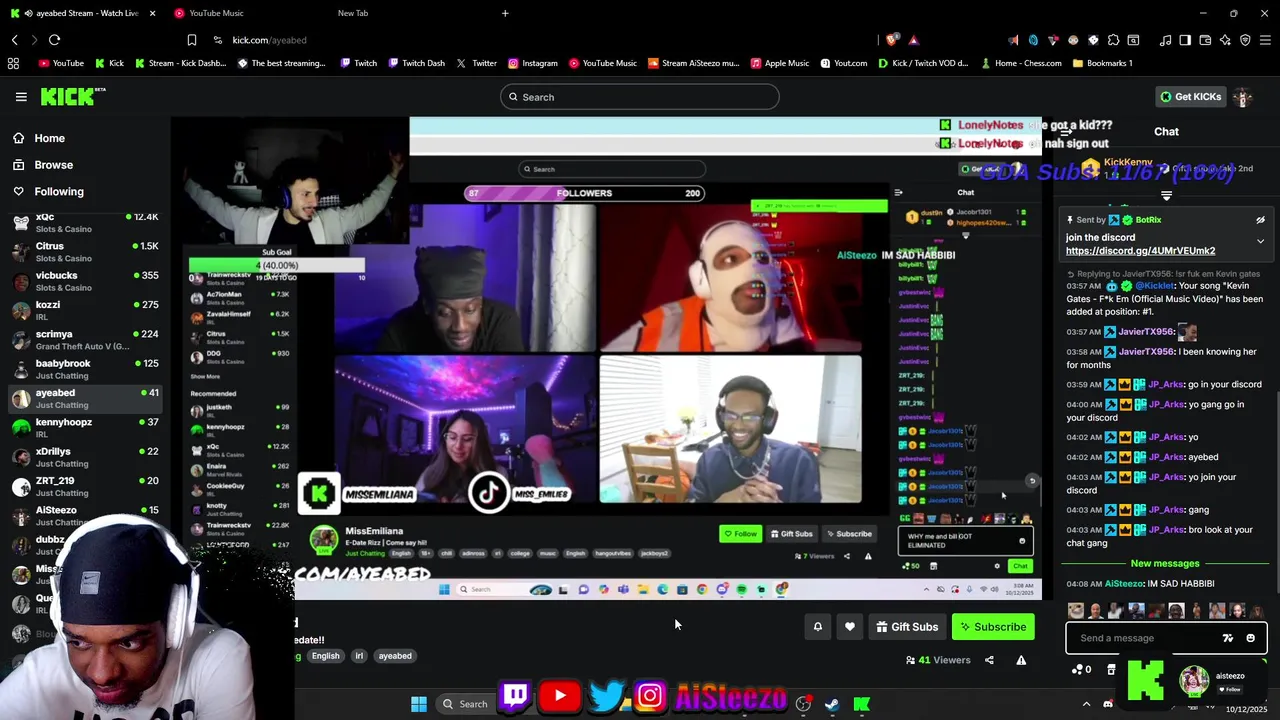Click the English stream tag
Screen dimensions: 1280x720
[x=325, y=656]
